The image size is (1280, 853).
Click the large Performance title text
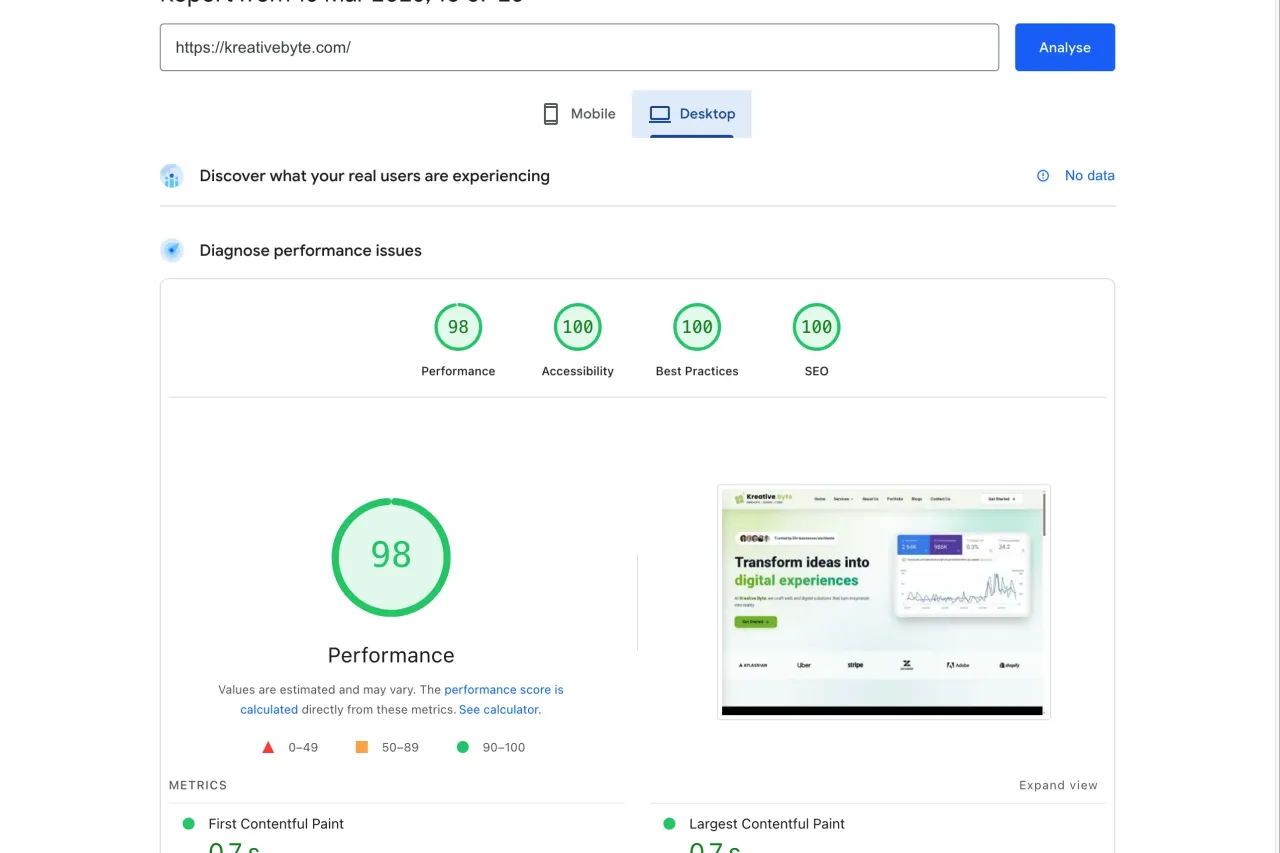391,655
